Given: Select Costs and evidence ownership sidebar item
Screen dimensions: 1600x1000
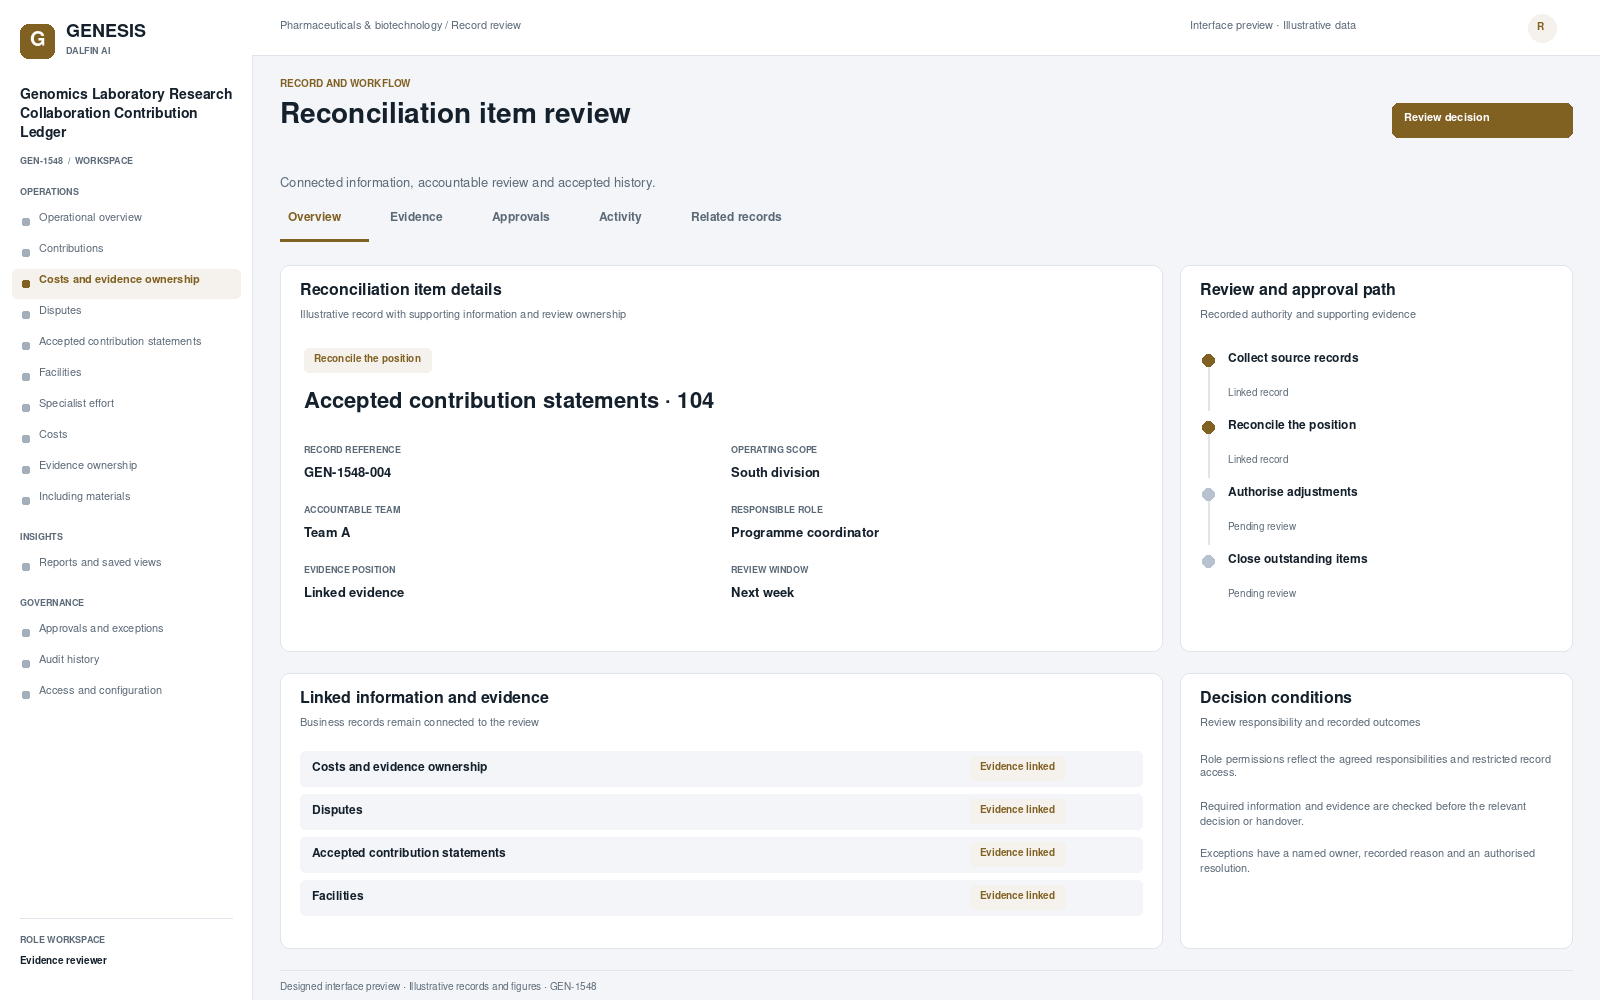Looking at the screenshot, I should 126,284.
